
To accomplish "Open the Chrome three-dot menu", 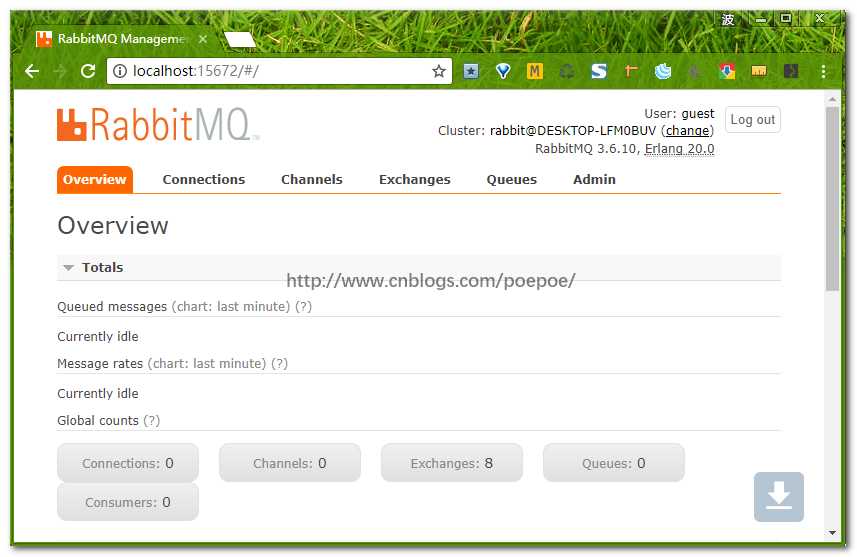I will coord(823,71).
